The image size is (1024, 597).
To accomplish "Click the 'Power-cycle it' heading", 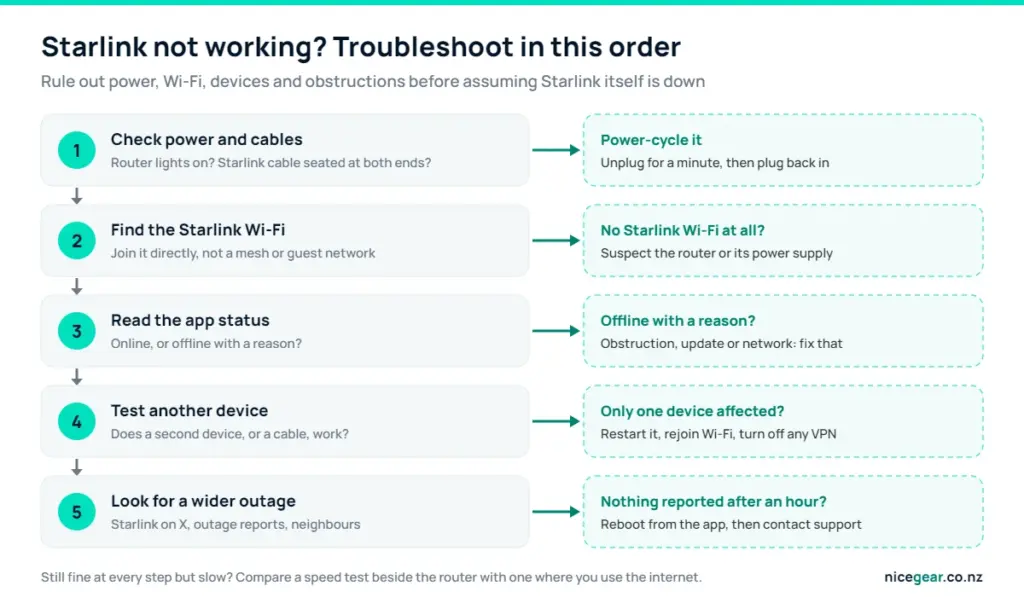I will click(651, 140).
